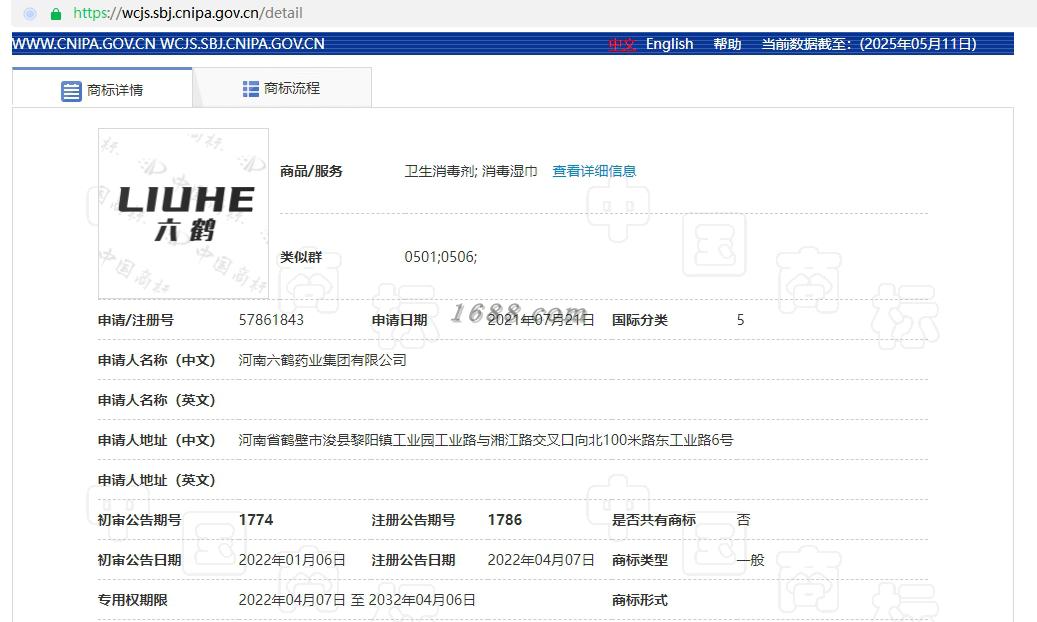This screenshot has width=1037, height=622.
Task: Select applicant name 河南六鹤药业集团有限公司
Action: [x=322, y=361]
